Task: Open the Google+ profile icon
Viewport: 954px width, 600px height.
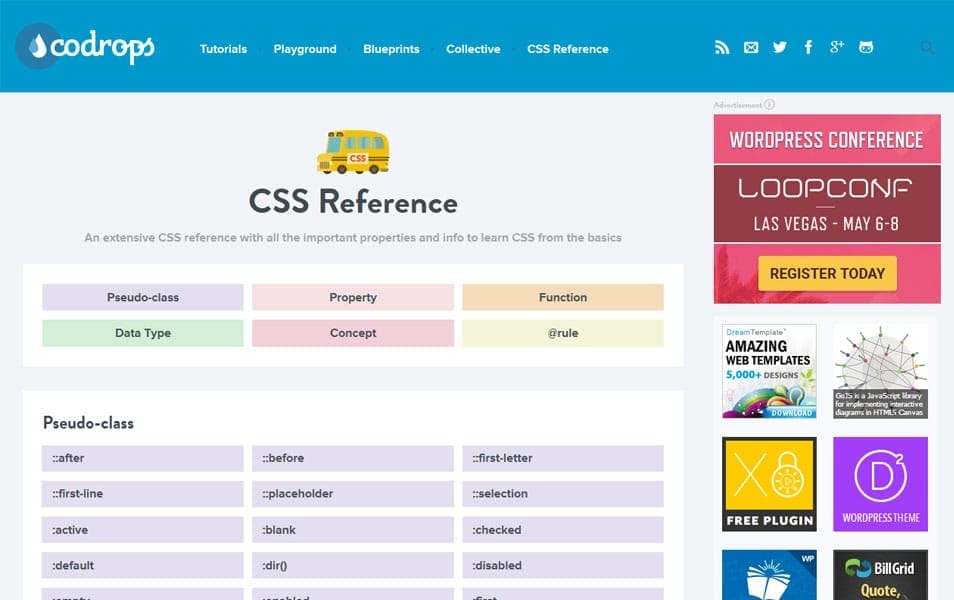Action: [x=837, y=46]
